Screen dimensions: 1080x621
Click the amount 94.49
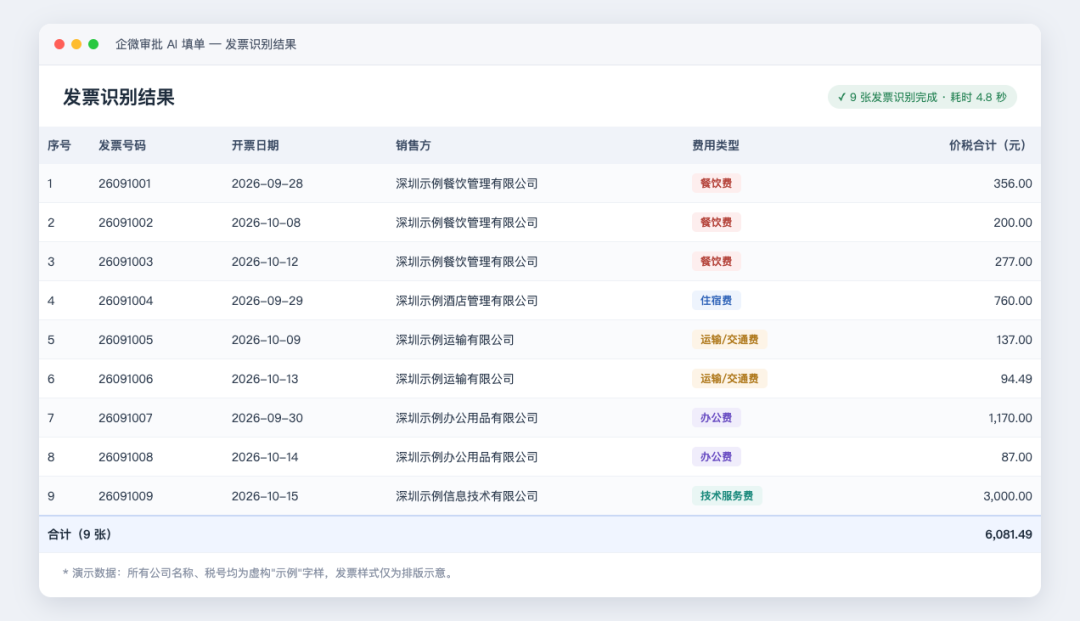[1017, 379]
